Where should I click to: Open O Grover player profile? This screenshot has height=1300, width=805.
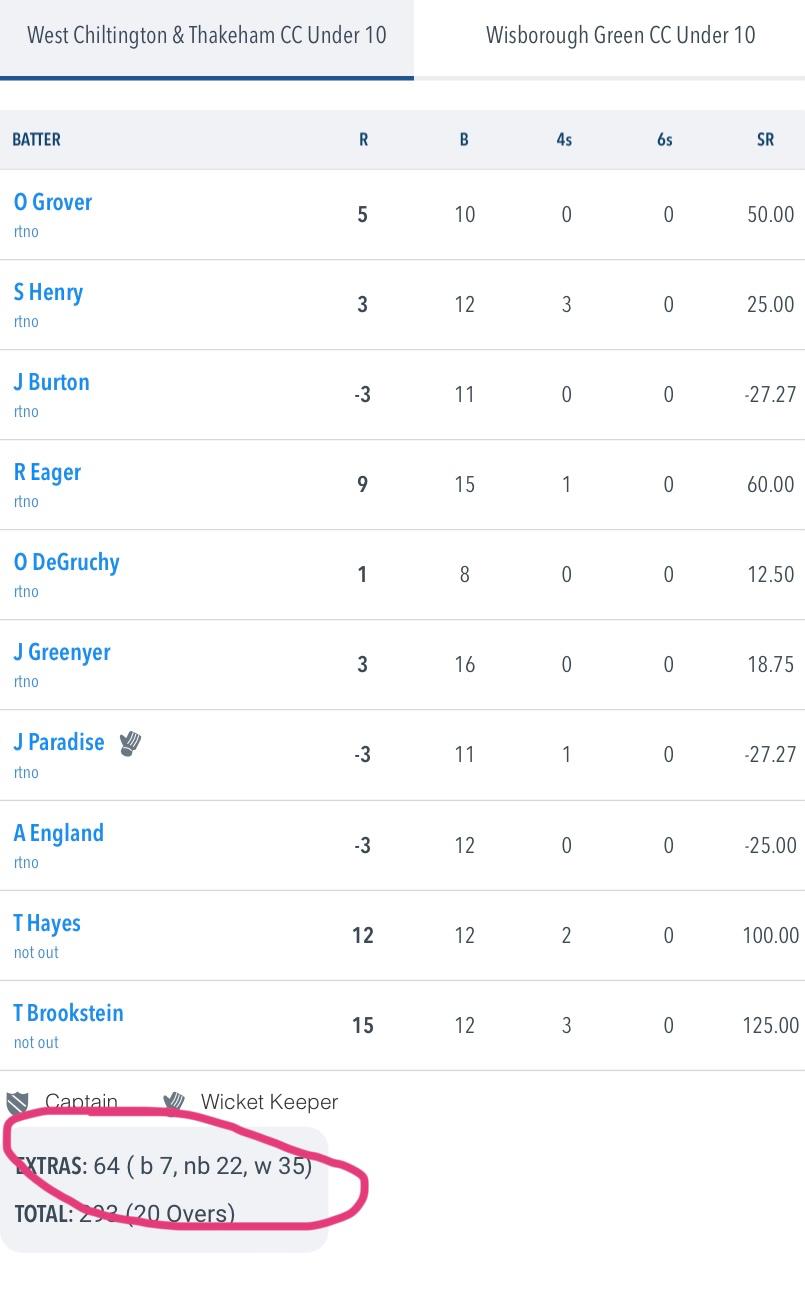click(x=53, y=202)
